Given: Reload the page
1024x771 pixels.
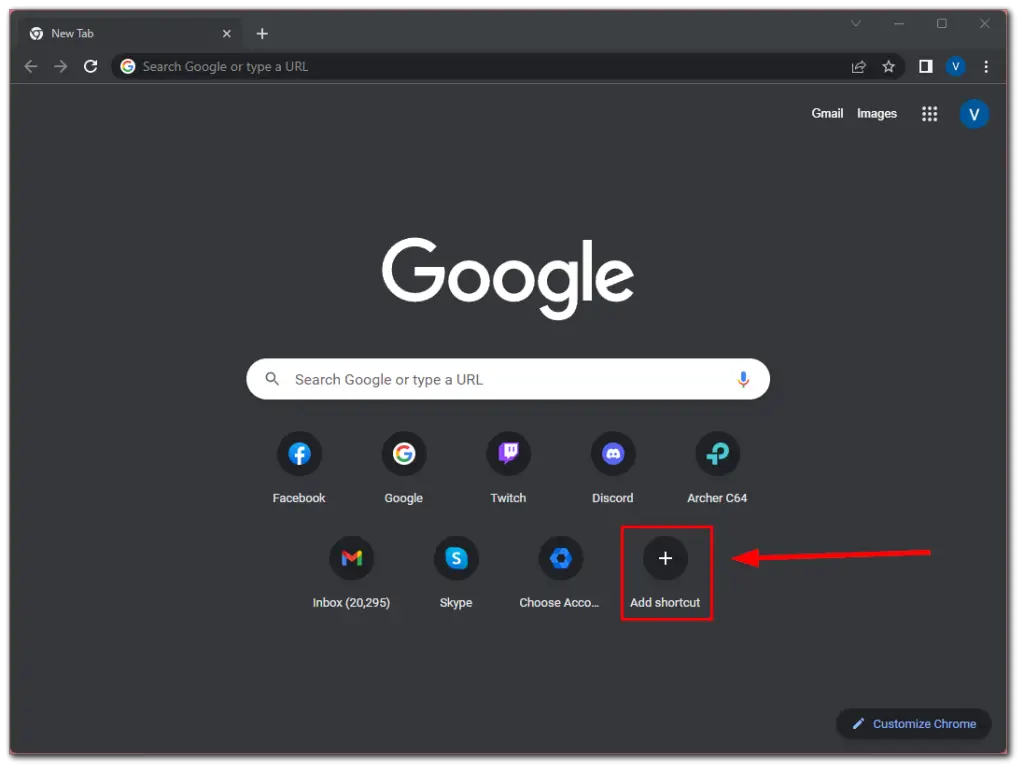Looking at the screenshot, I should click(x=90, y=66).
